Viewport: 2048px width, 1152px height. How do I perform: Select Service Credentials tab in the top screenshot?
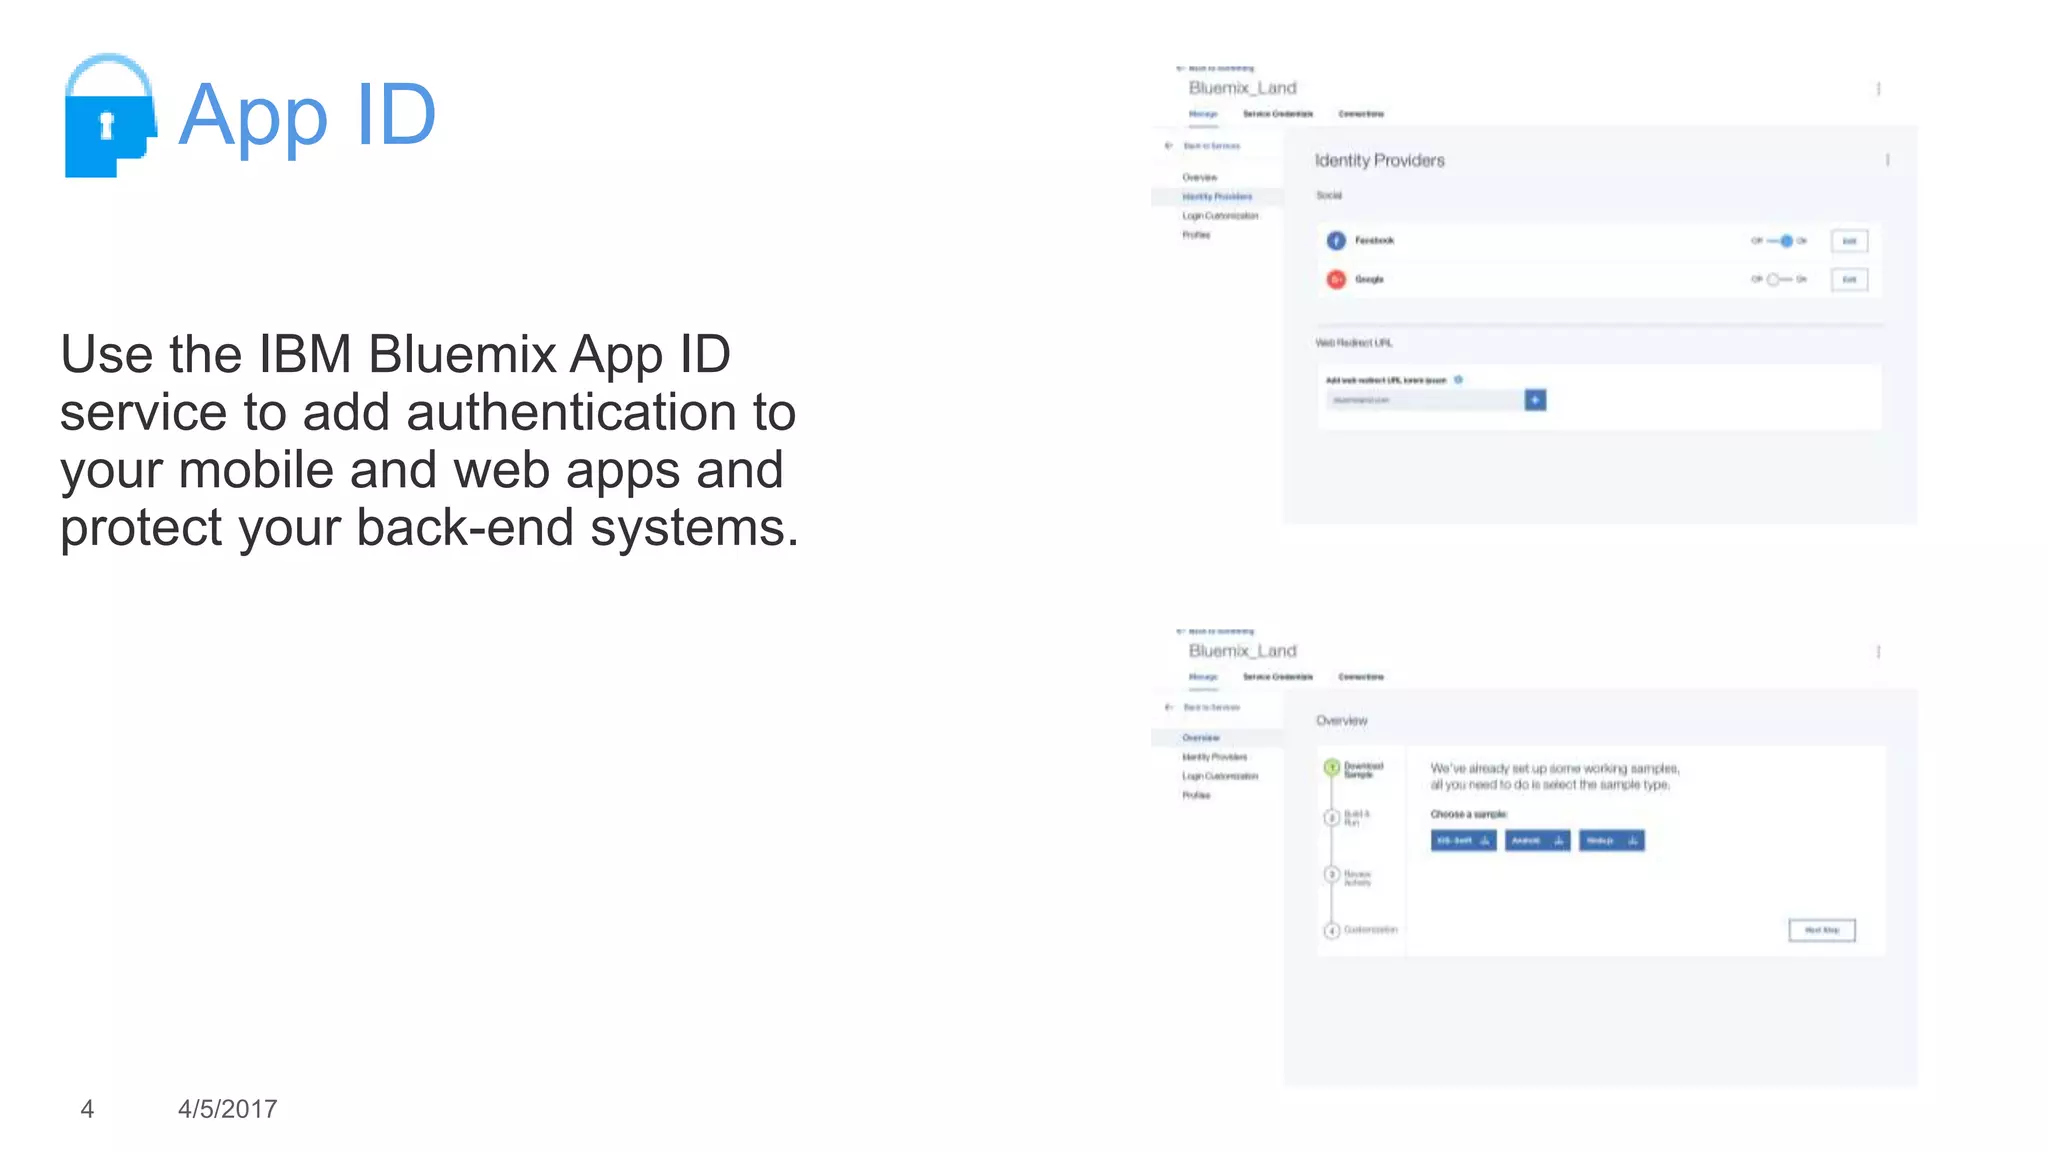coord(1277,114)
